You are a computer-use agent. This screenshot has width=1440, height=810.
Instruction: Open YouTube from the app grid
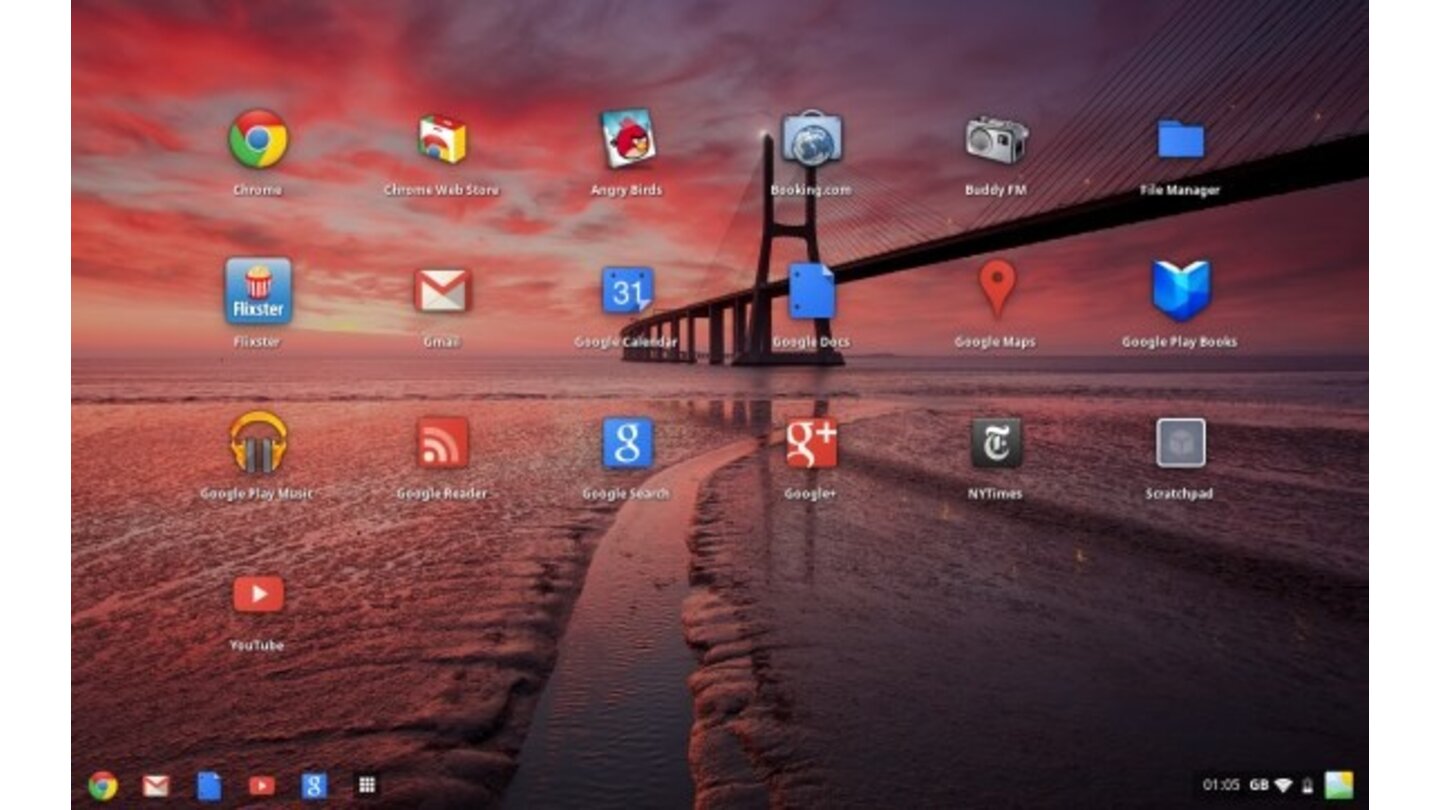tap(258, 594)
